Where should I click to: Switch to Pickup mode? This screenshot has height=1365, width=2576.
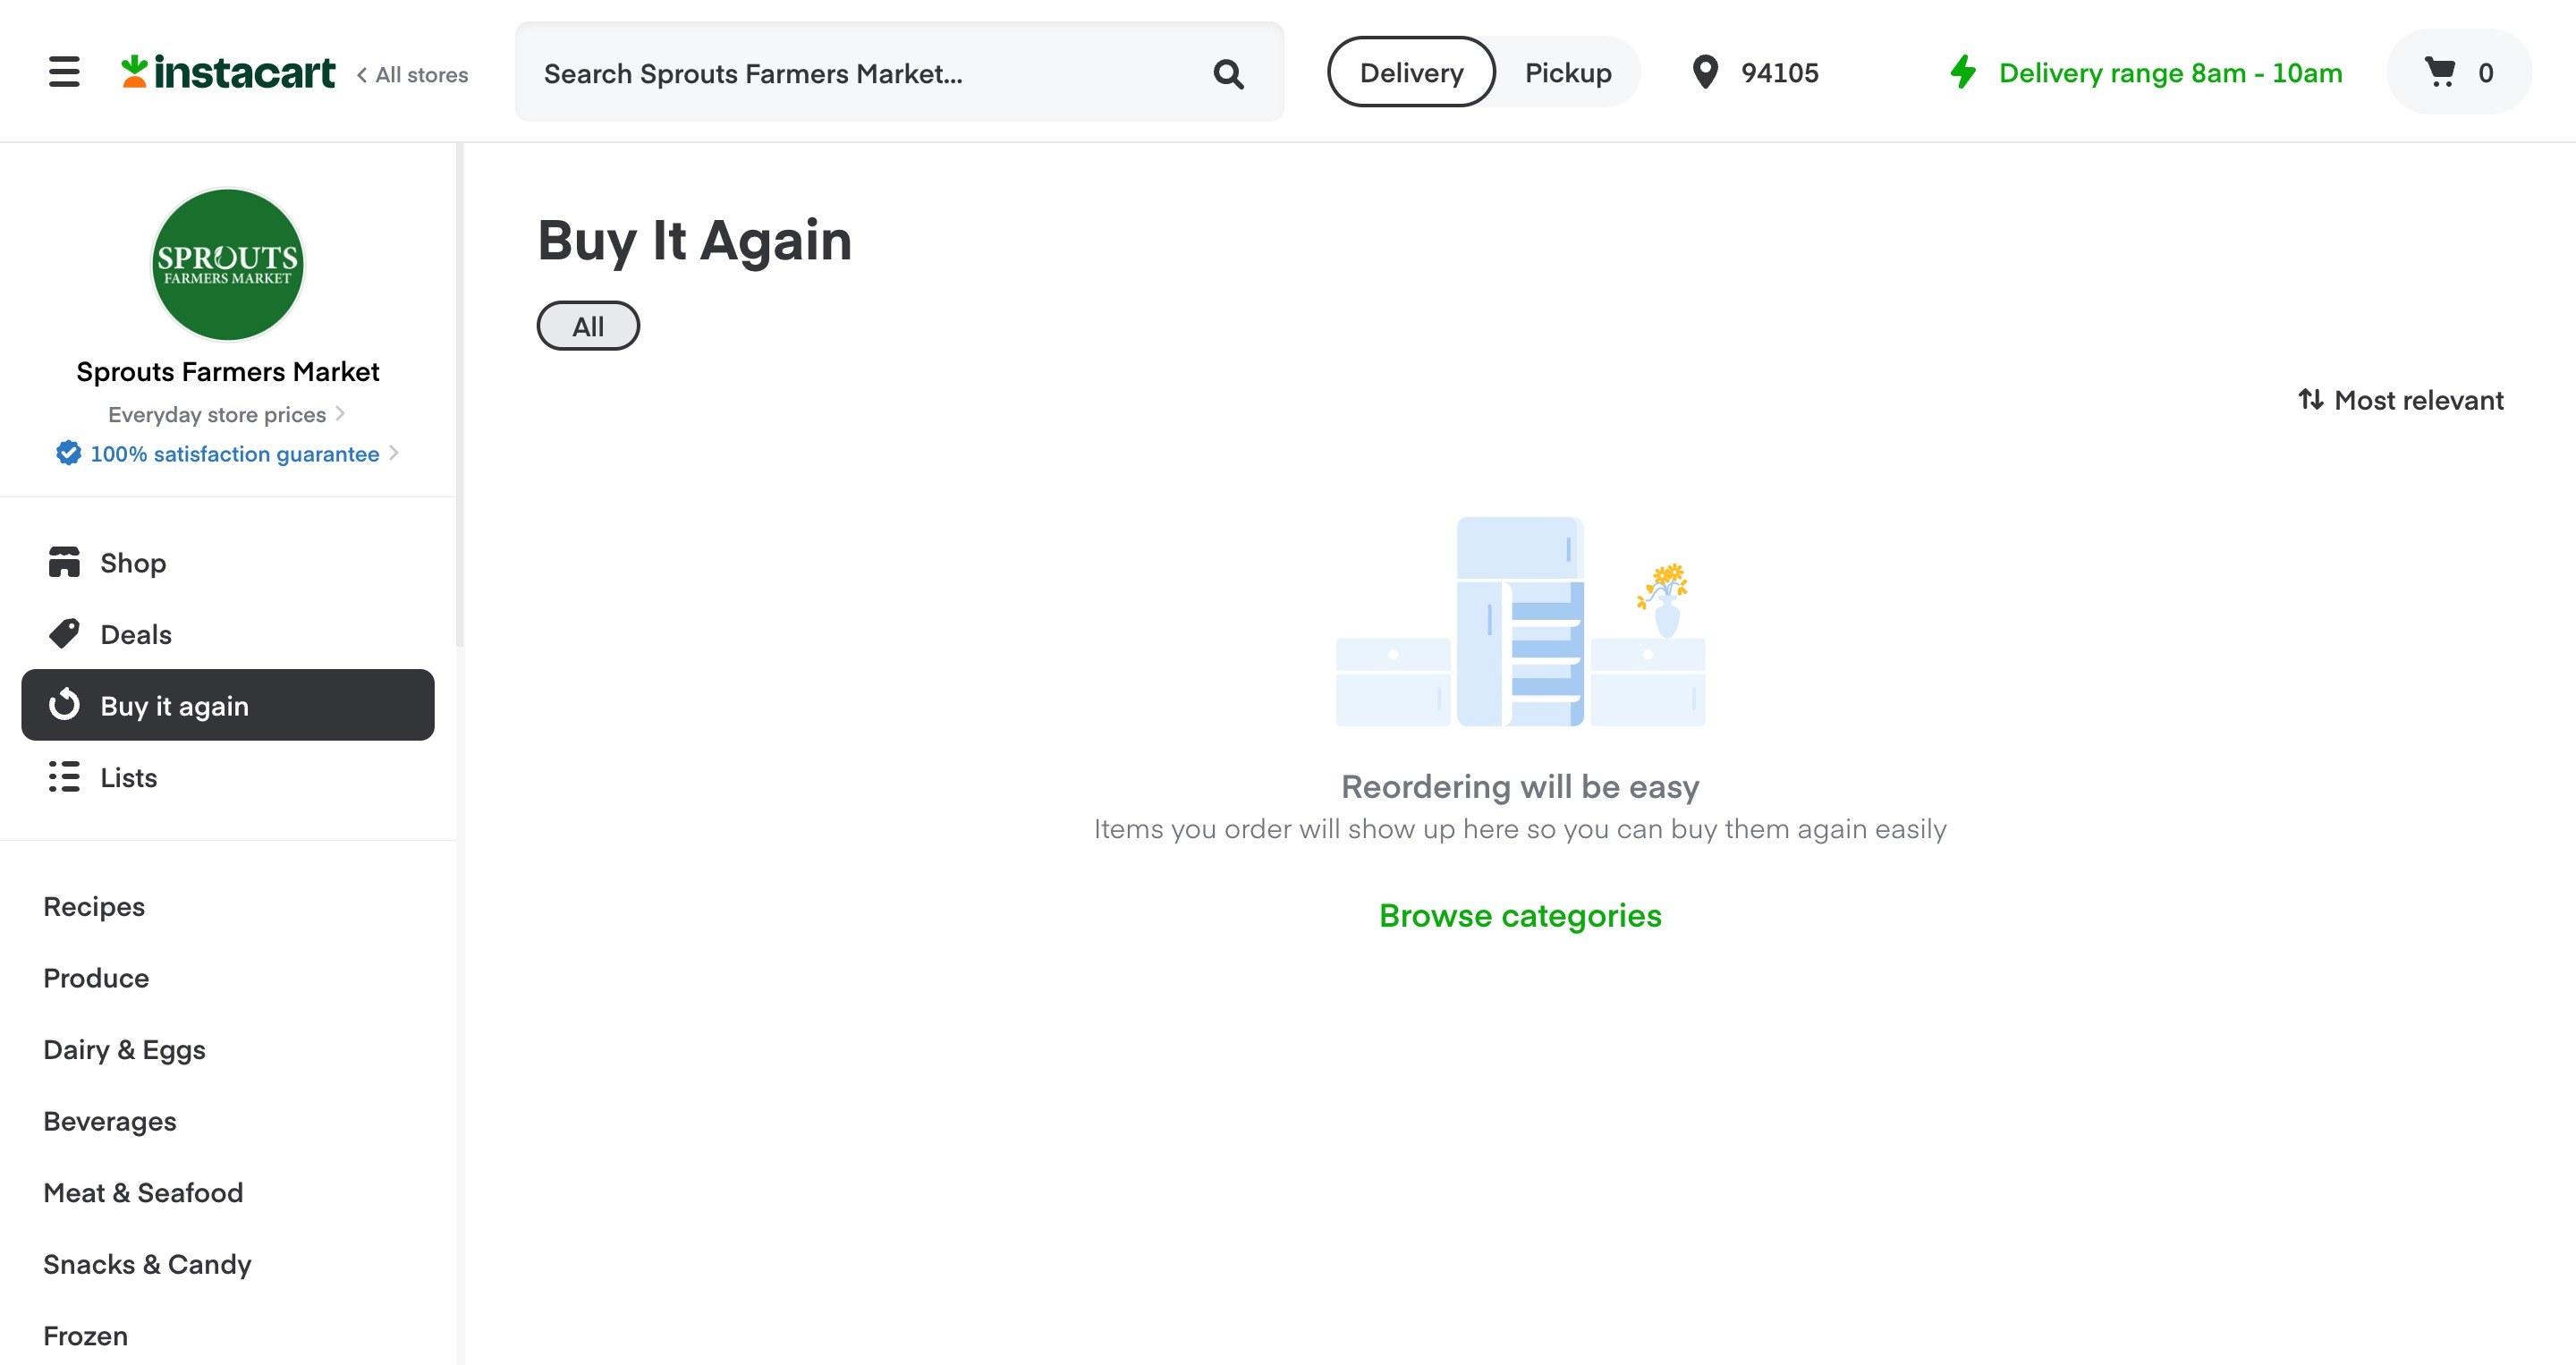point(1568,72)
